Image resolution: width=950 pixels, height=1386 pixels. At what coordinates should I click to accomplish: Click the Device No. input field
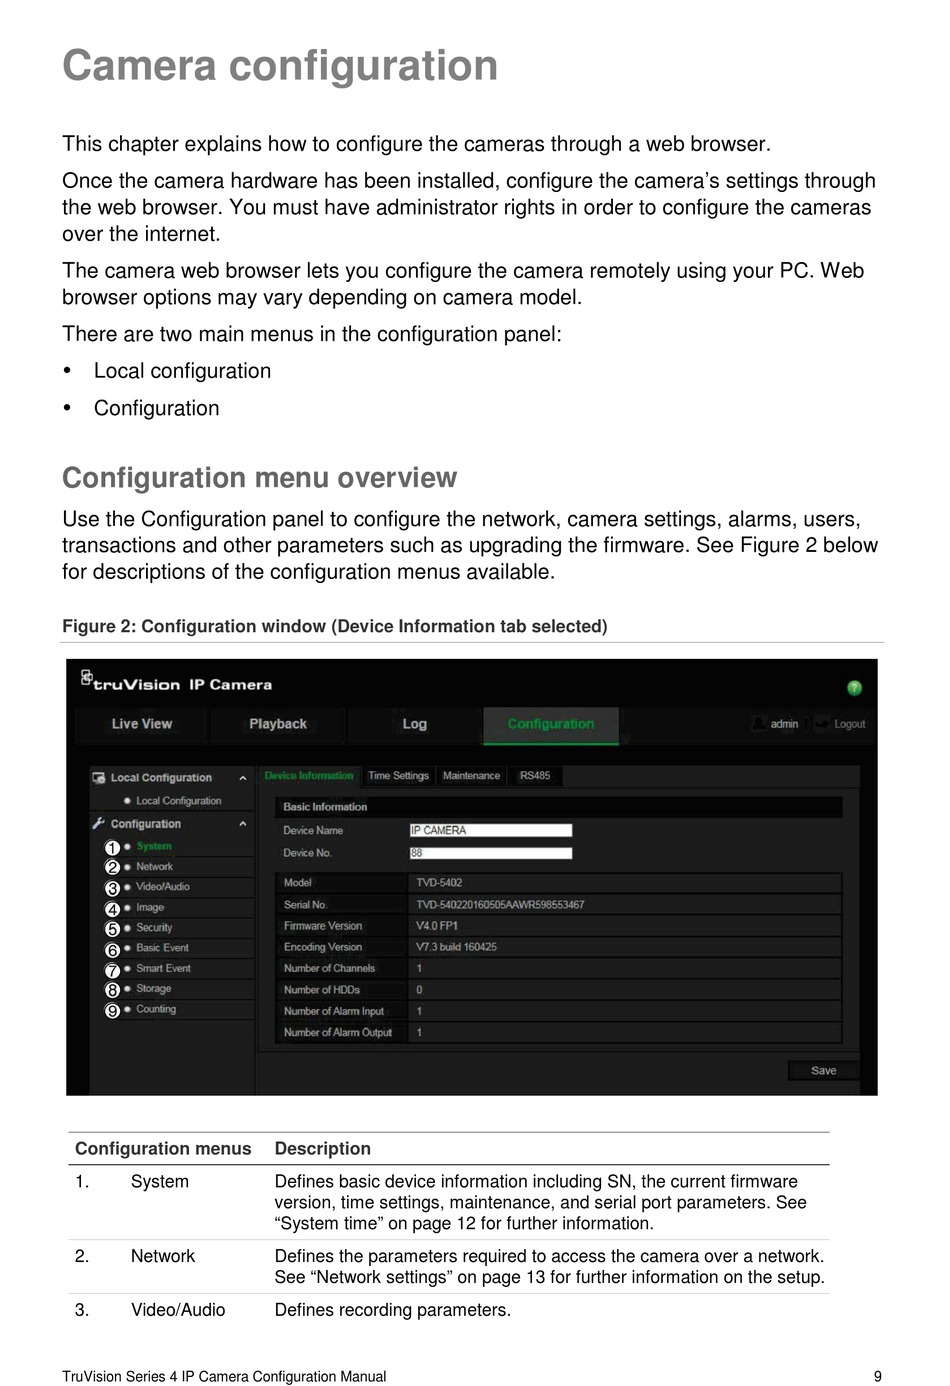[x=490, y=853]
